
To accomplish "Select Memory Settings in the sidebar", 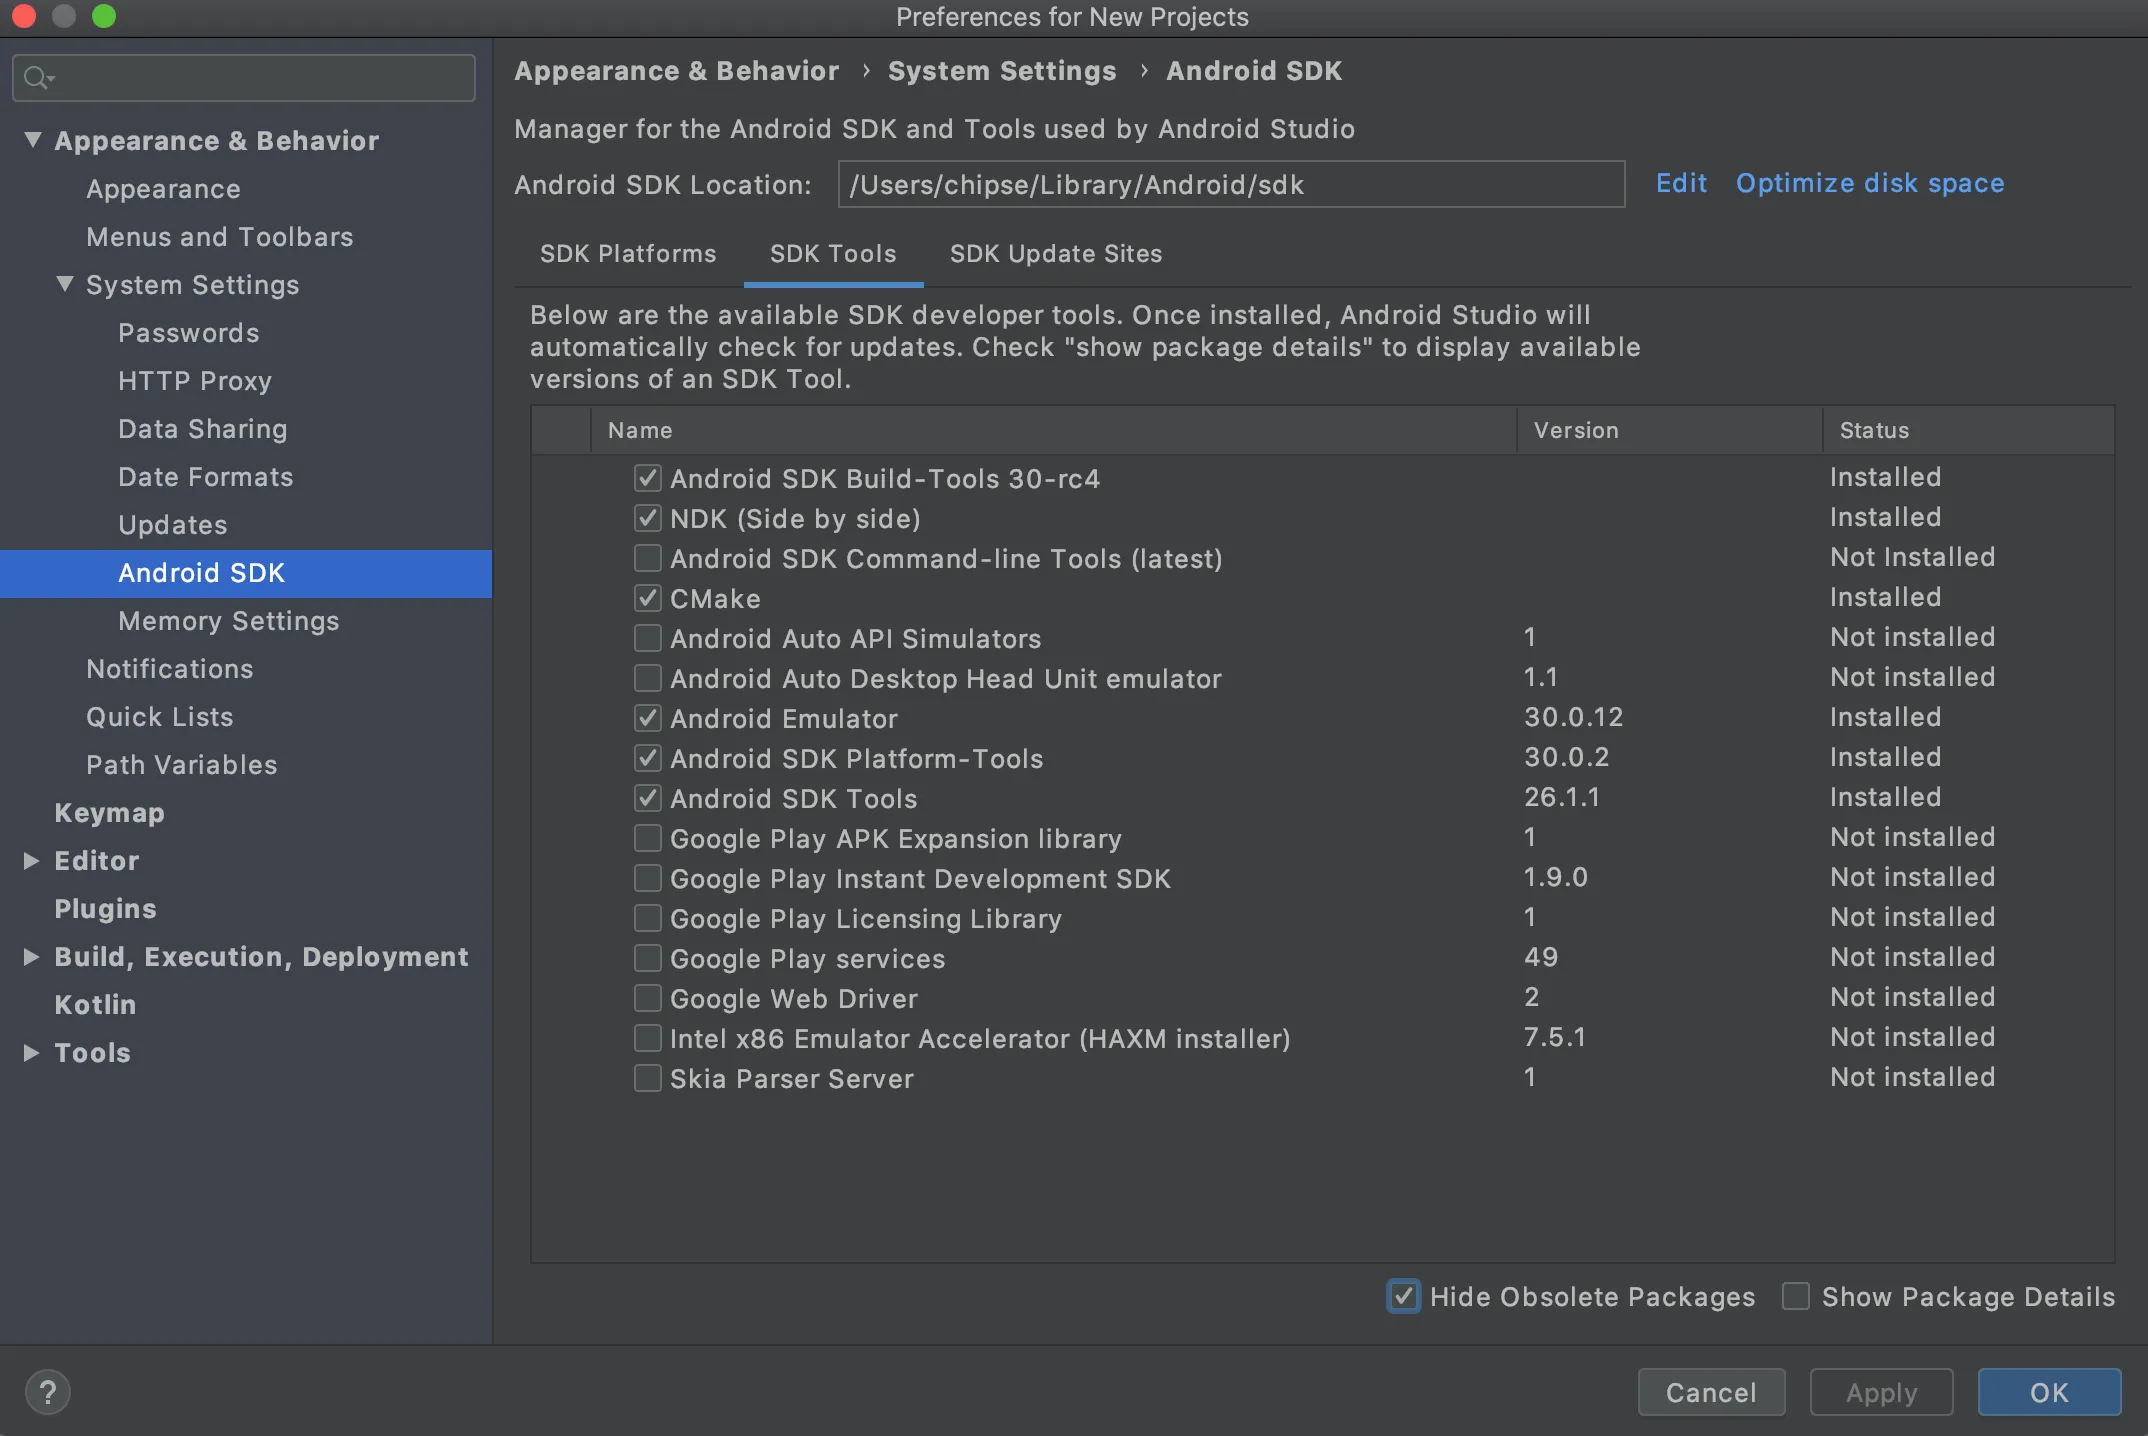I will [x=228, y=621].
